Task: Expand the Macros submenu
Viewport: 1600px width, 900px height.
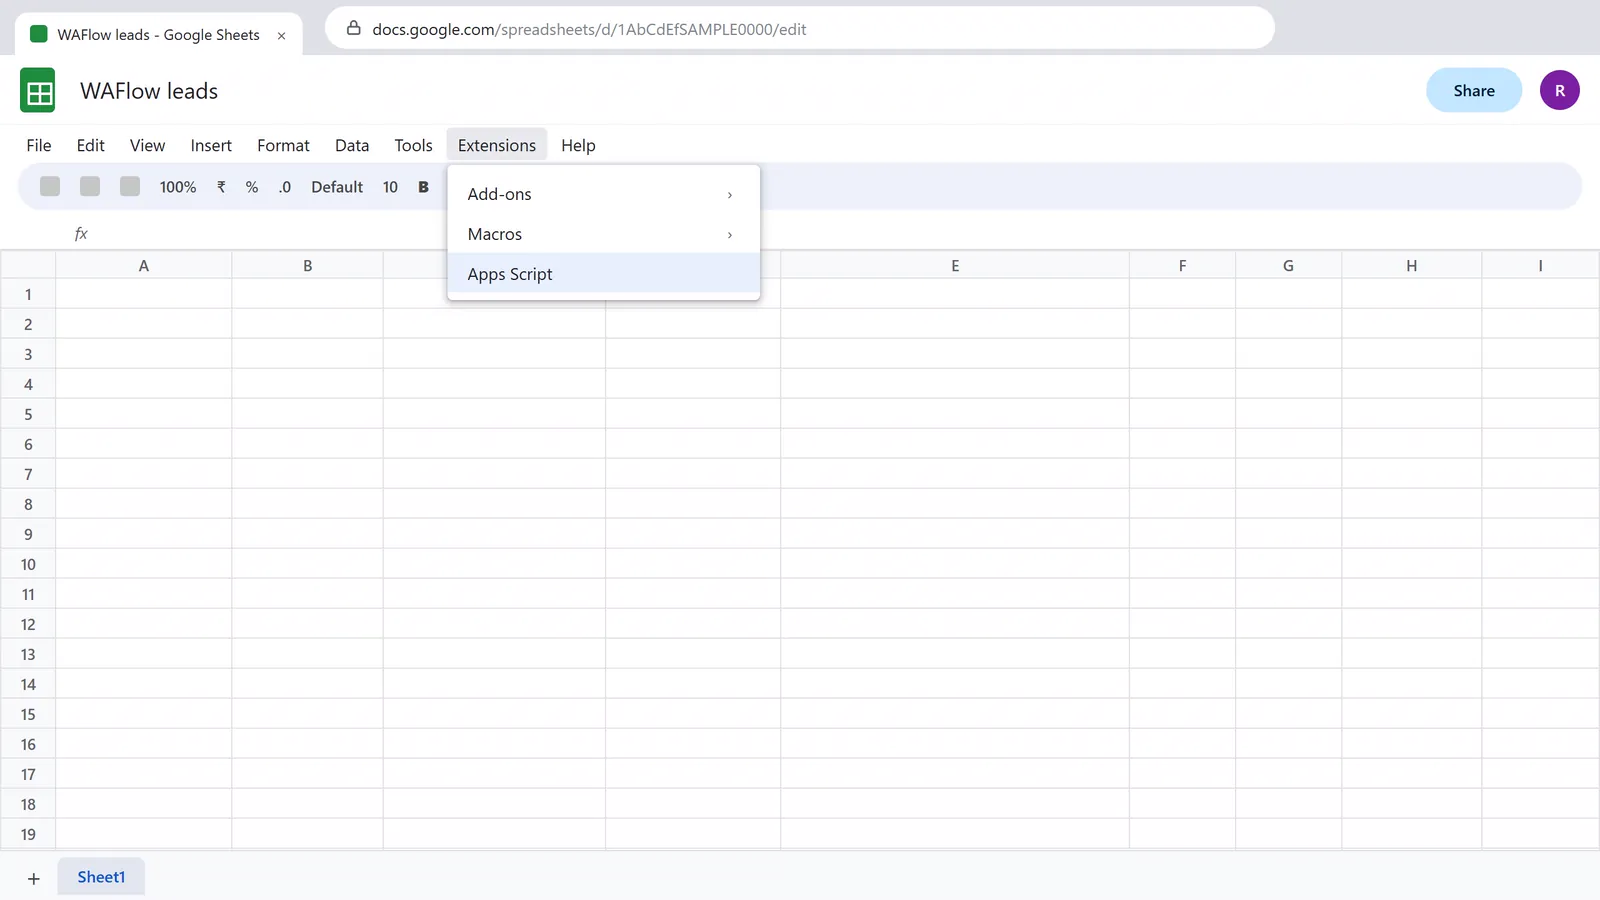Action: (604, 234)
